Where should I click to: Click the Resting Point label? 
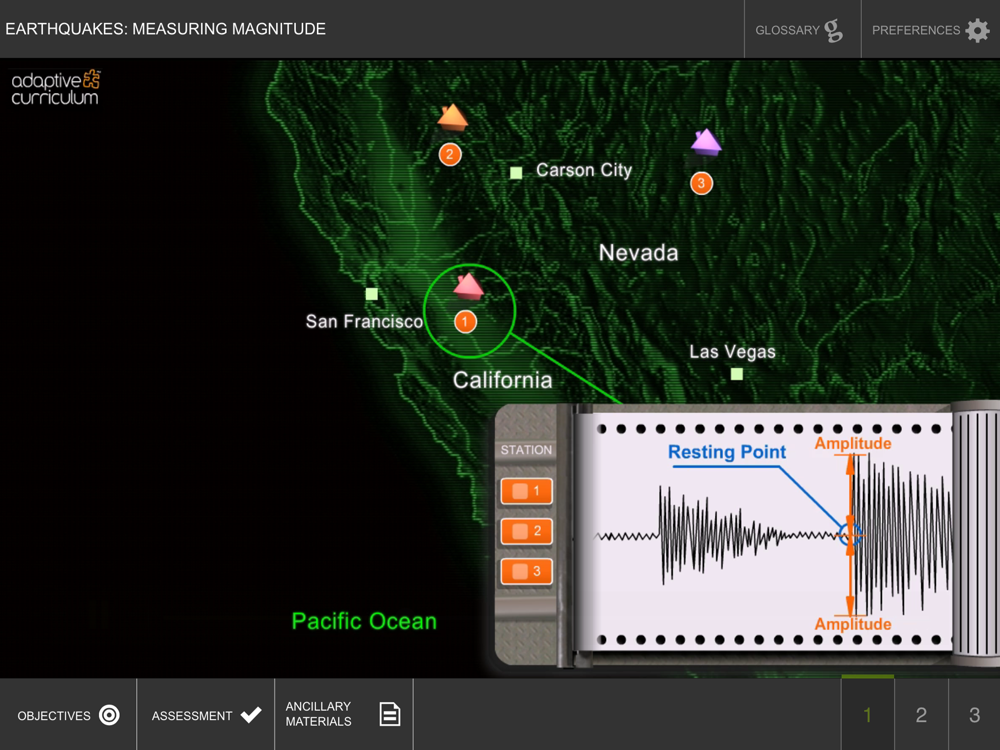[726, 452]
